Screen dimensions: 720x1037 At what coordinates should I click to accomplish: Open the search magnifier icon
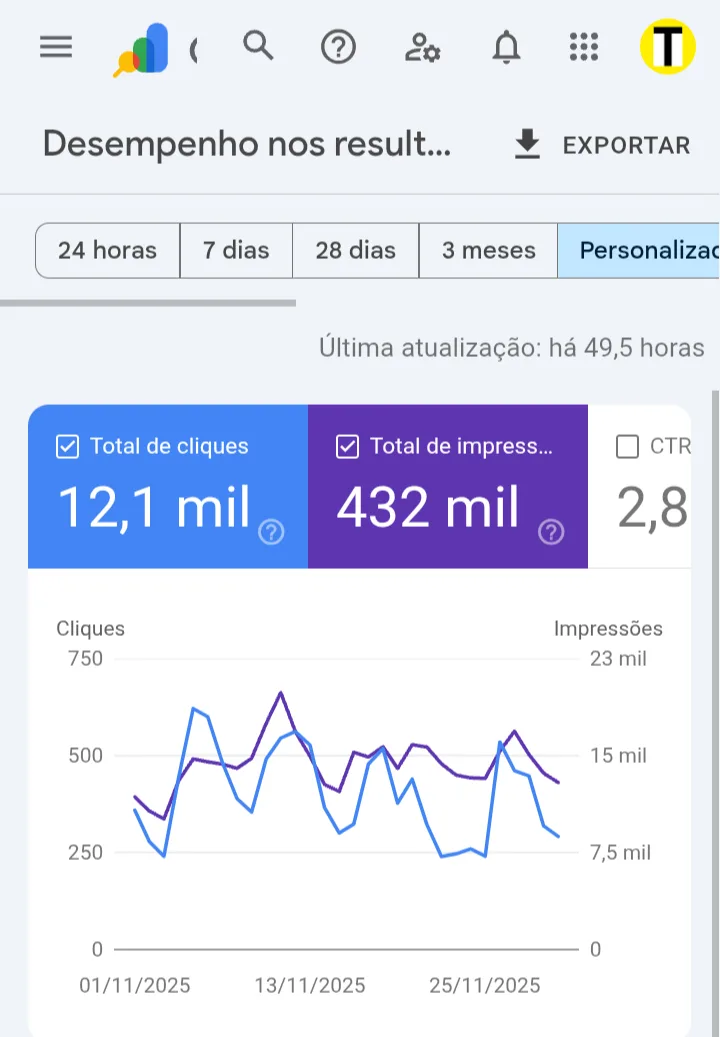258,46
